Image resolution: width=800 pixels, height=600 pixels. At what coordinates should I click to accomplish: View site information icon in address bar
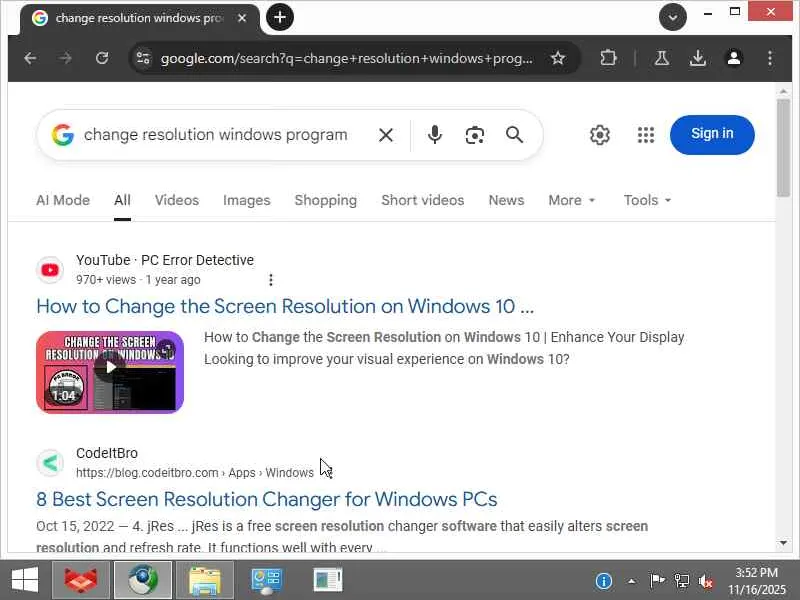143,58
